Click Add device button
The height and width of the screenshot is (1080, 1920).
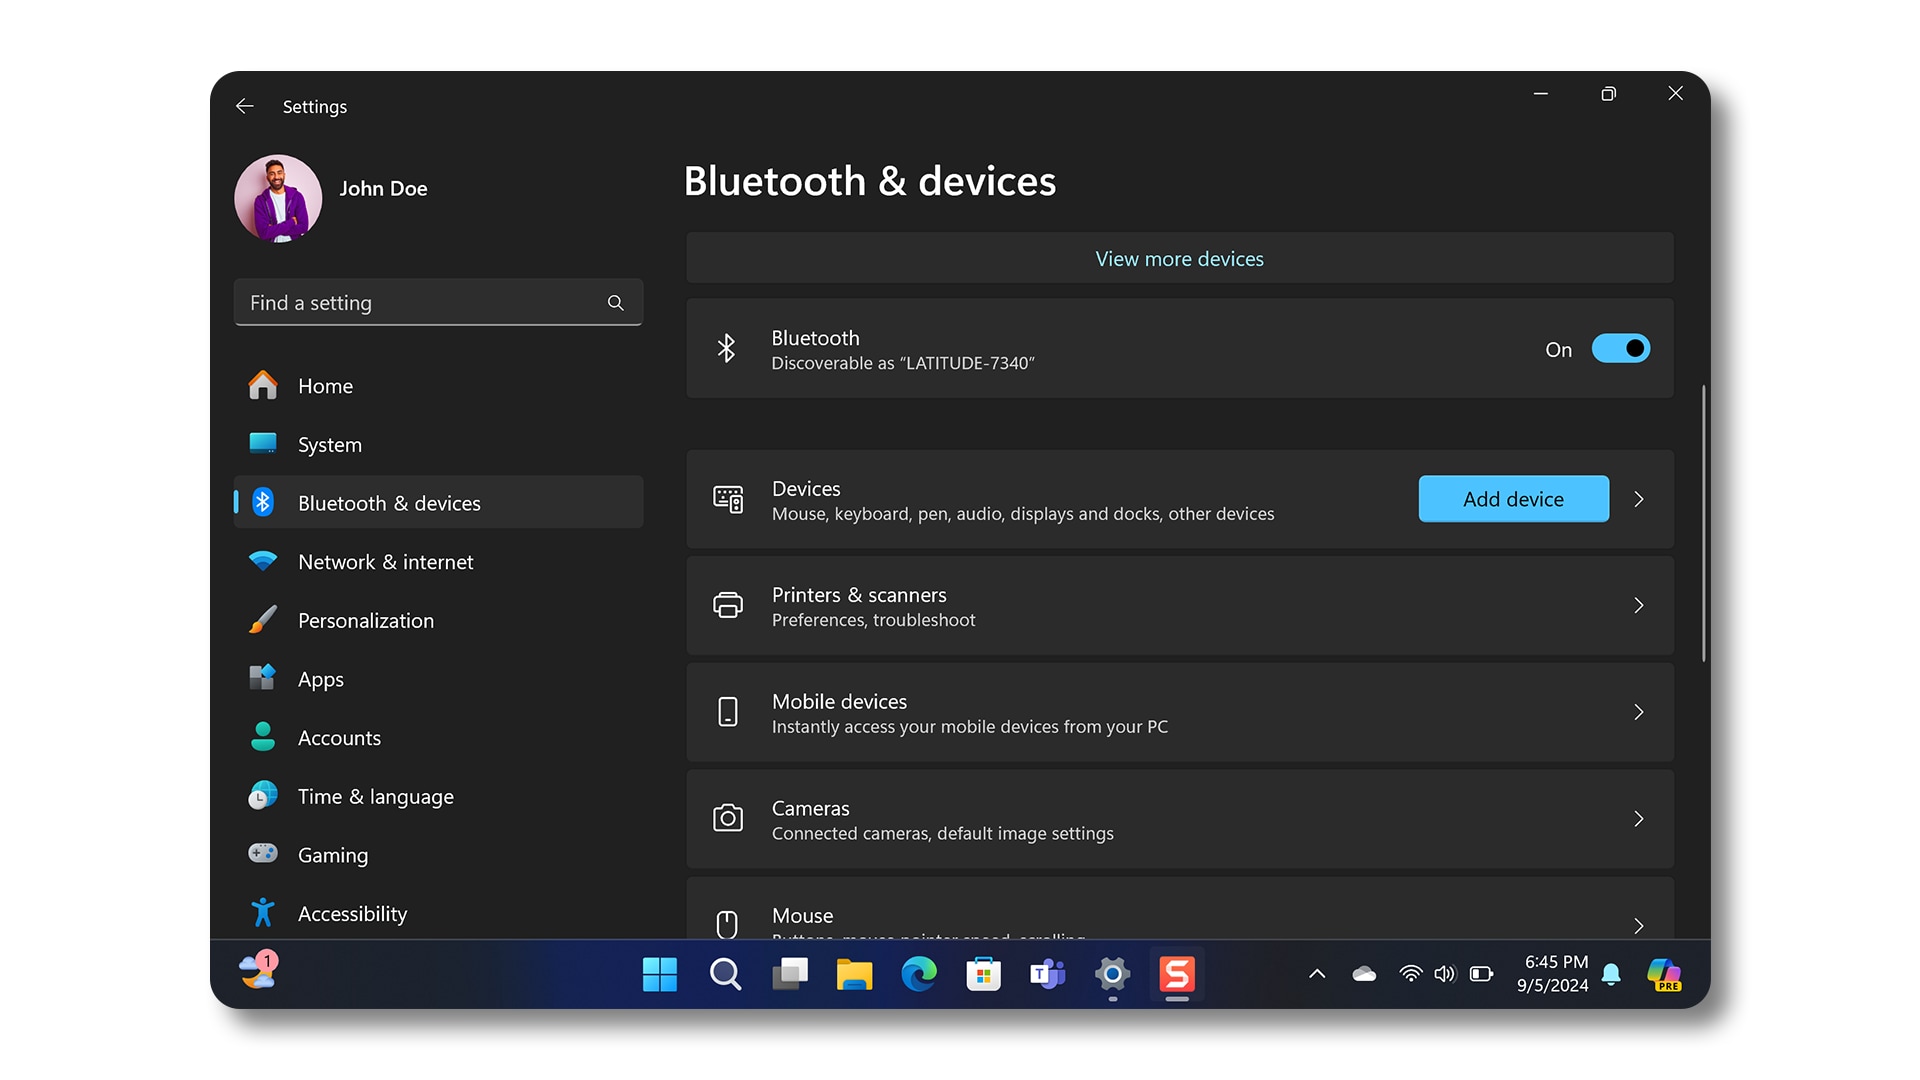click(1514, 498)
